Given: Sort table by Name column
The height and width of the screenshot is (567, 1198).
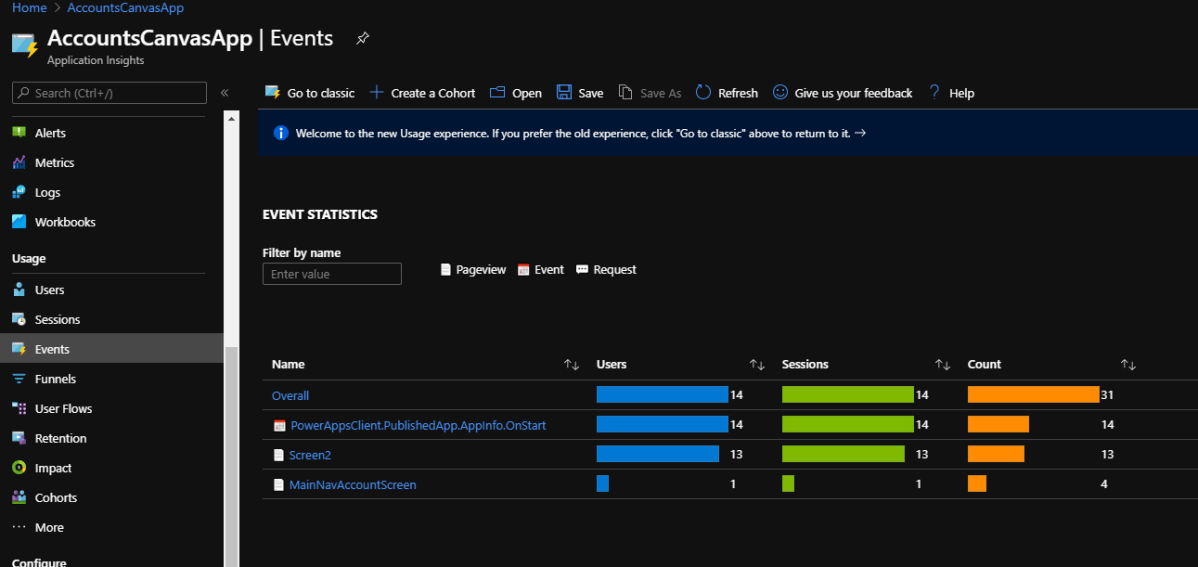Looking at the screenshot, I should (571, 365).
